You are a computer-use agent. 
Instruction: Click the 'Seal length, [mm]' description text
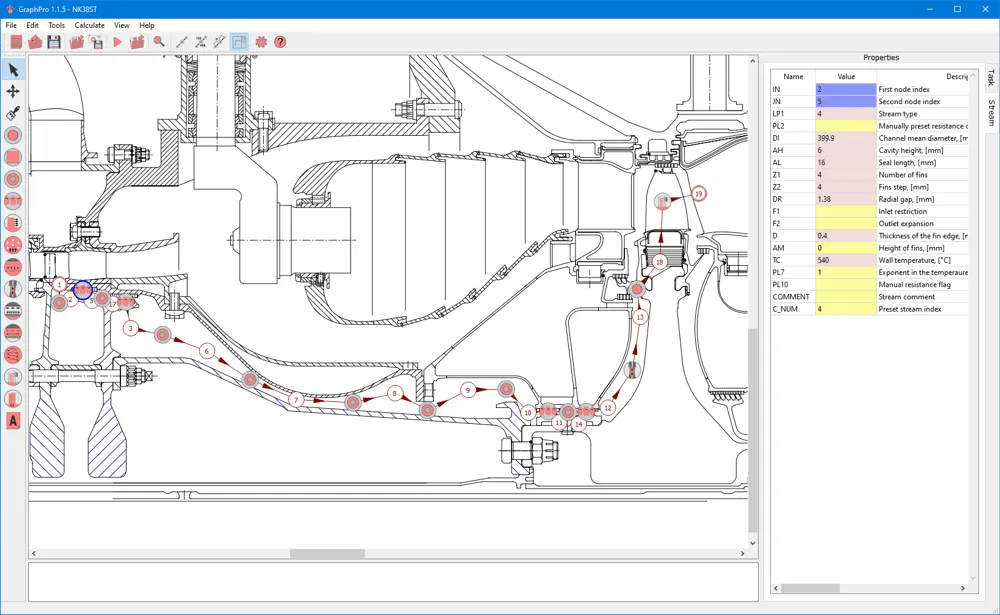point(907,163)
